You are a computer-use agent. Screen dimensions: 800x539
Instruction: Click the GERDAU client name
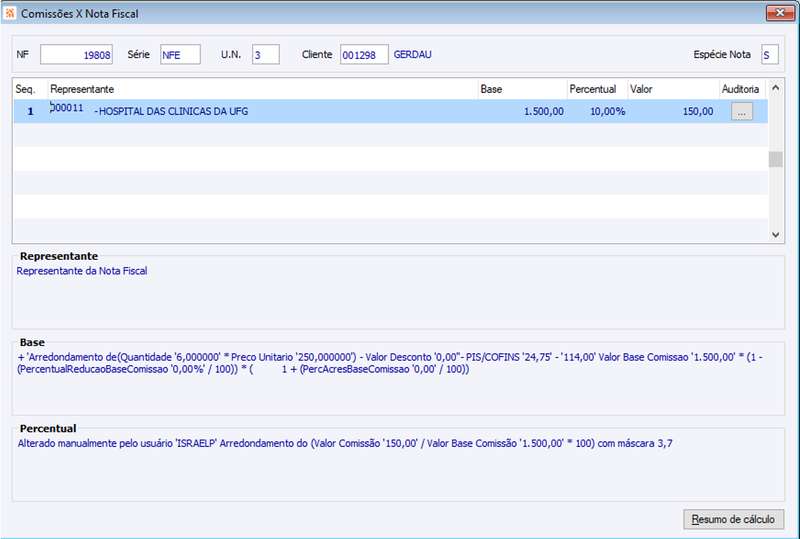tap(412, 55)
